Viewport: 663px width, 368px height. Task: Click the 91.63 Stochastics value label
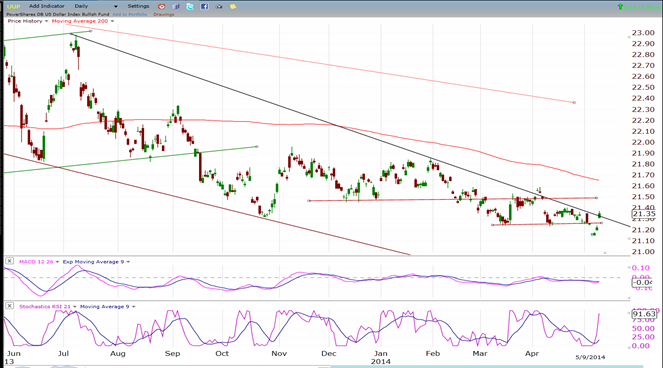[644, 314]
